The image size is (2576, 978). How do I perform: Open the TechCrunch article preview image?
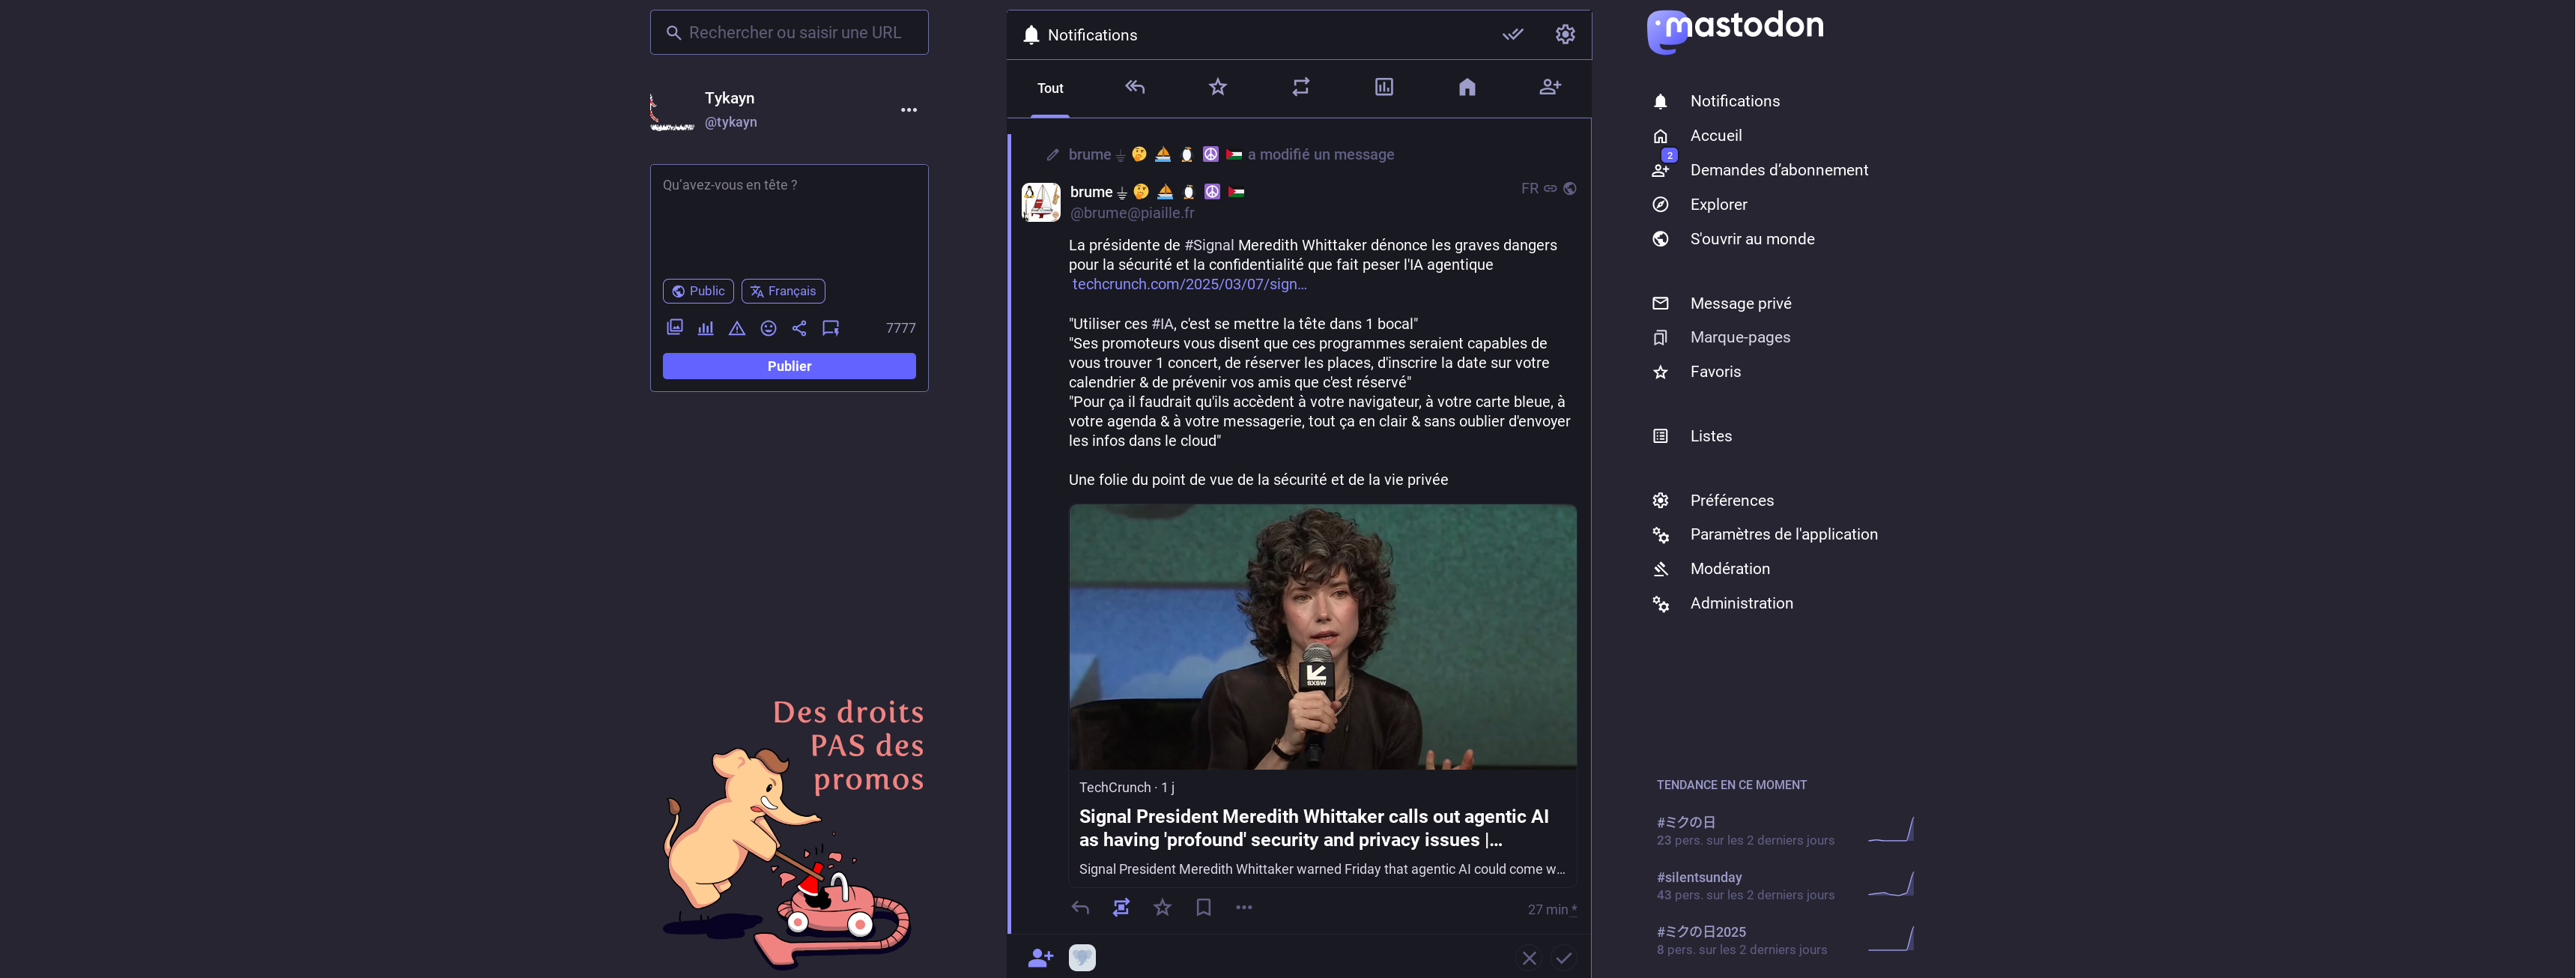point(1323,637)
